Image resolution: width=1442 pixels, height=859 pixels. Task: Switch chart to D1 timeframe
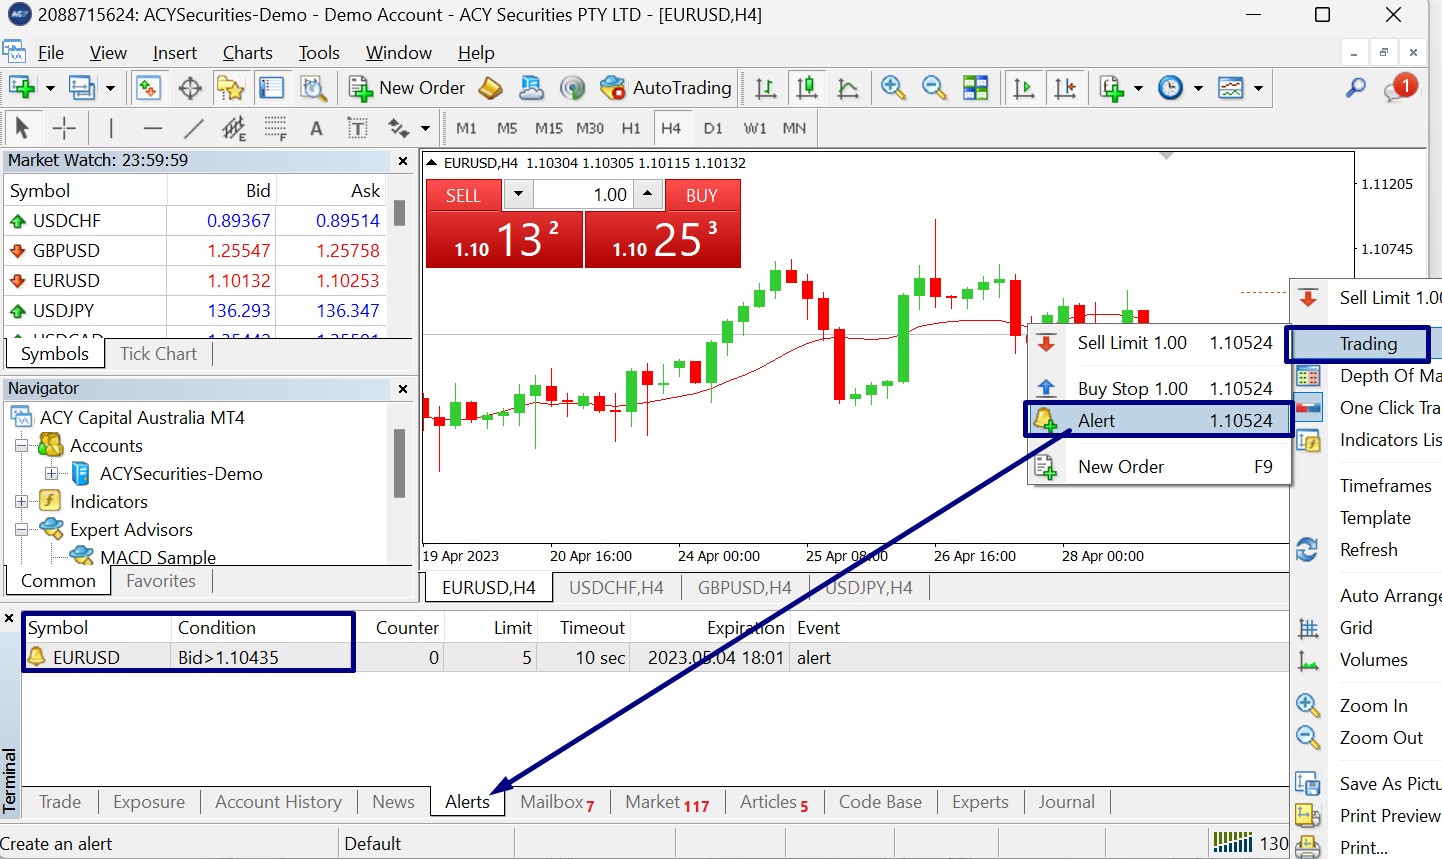(712, 128)
